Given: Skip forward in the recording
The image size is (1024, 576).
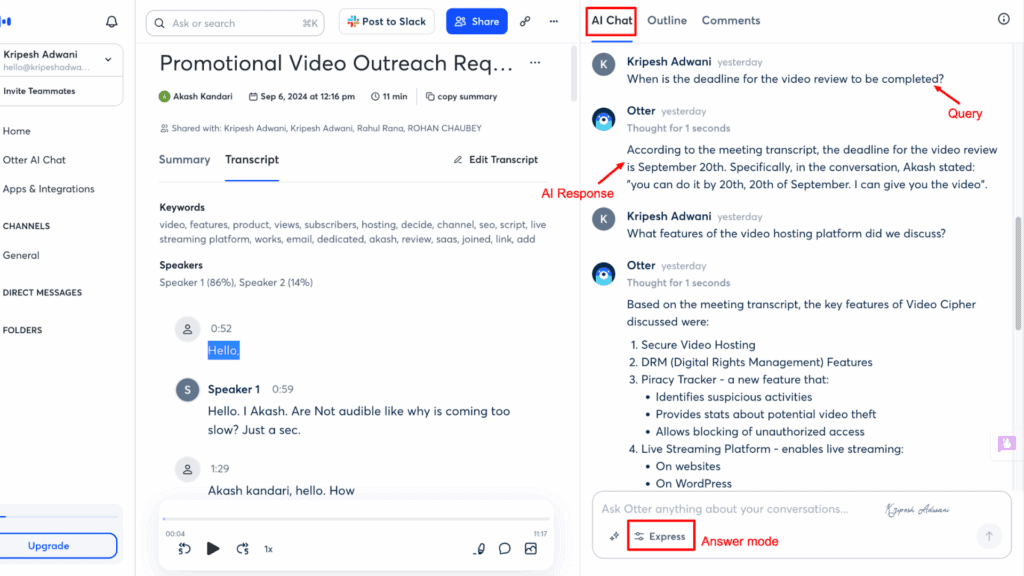Looking at the screenshot, I should 242,549.
